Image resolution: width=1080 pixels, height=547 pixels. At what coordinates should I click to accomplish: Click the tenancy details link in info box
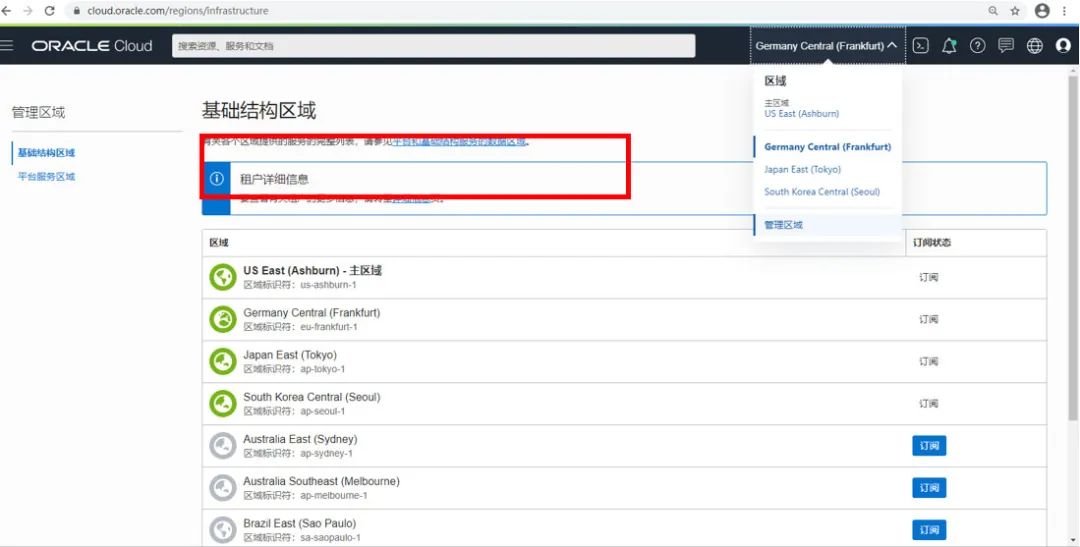(411, 199)
